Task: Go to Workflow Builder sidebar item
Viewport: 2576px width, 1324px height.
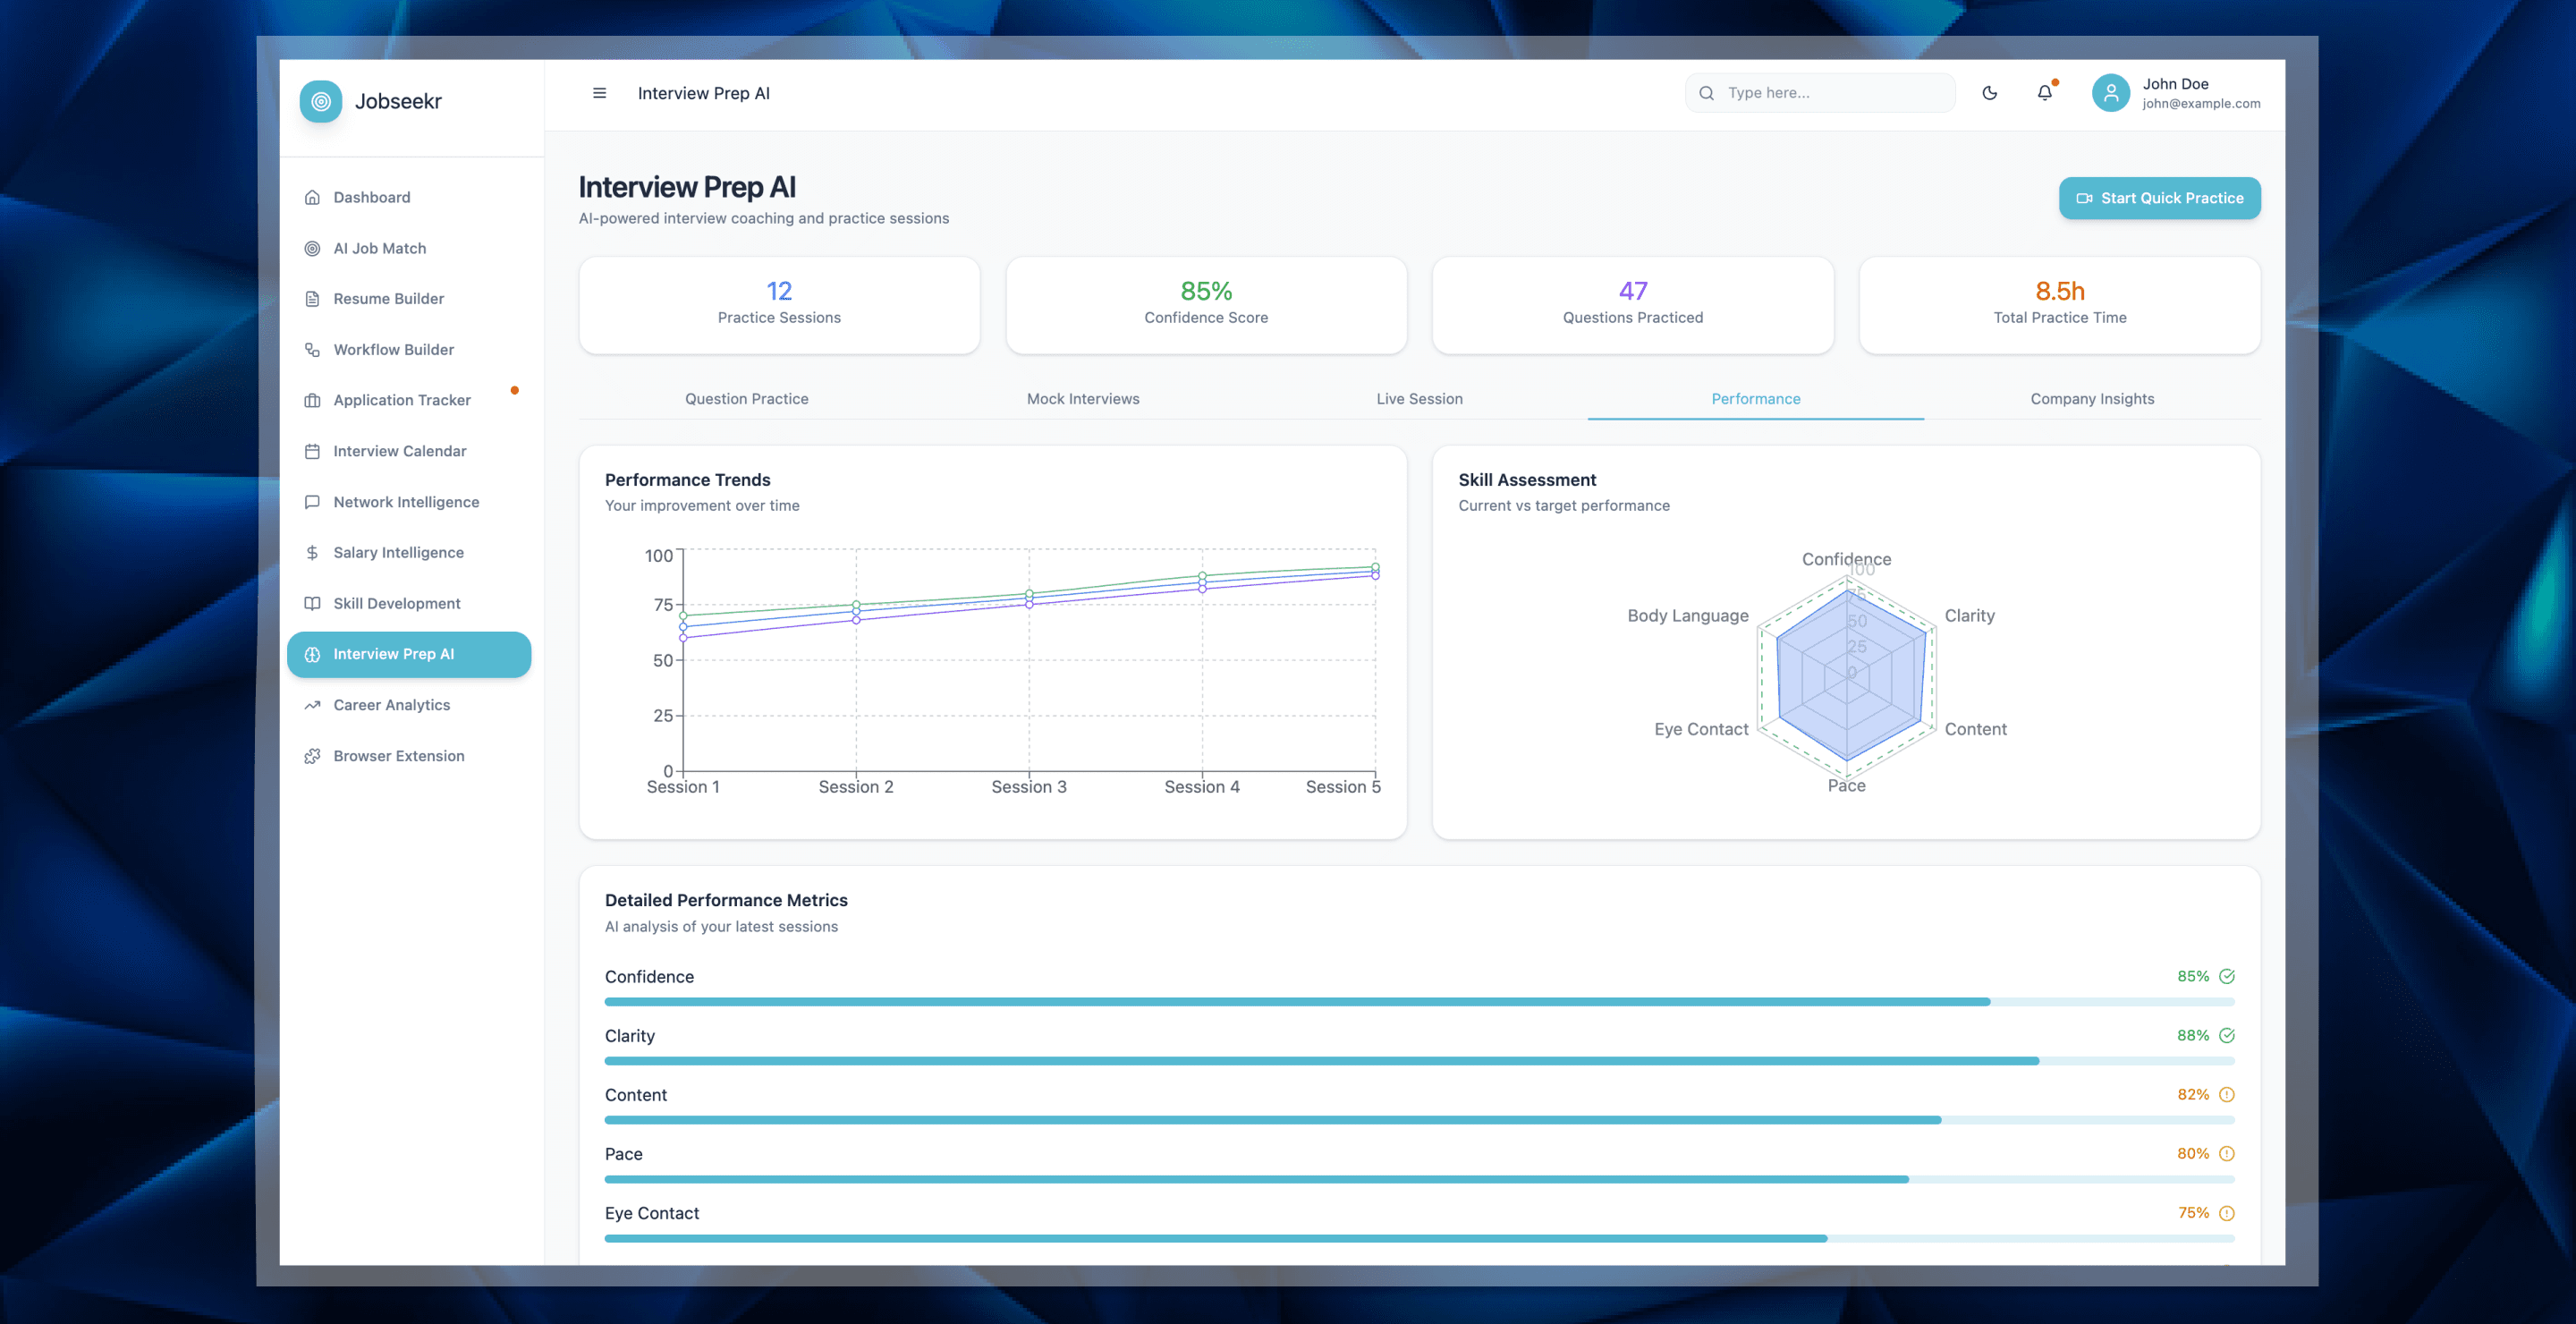Action: click(x=393, y=349)
